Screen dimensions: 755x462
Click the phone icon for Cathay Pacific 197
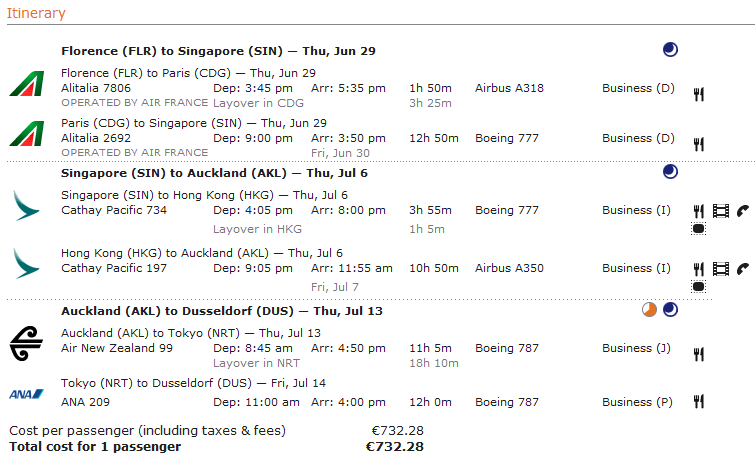(743, 268)
